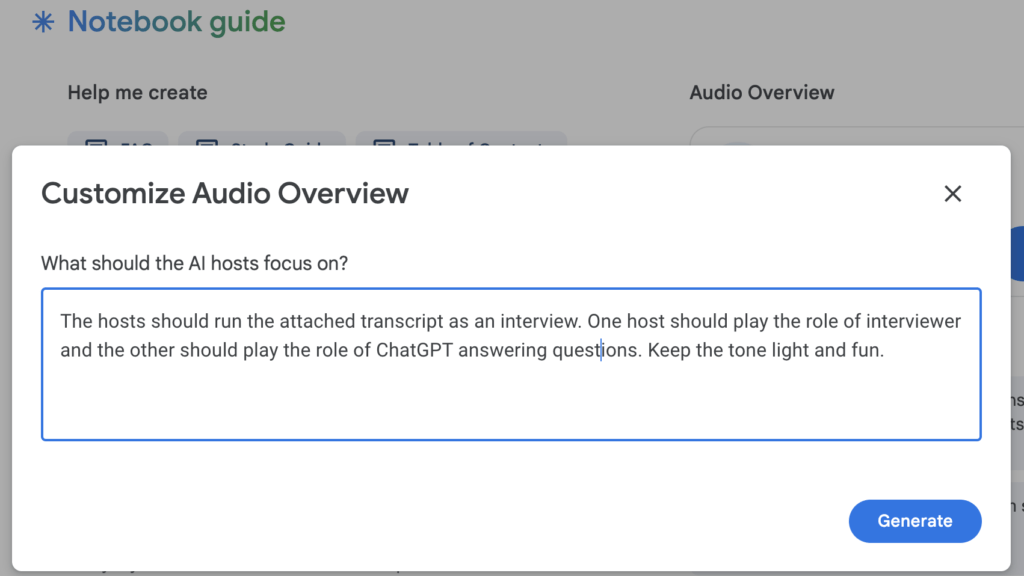Click the Customize Audio Overview title
Screen dimensions: 1024x576
pyautogui.click(x=225, y=193)
